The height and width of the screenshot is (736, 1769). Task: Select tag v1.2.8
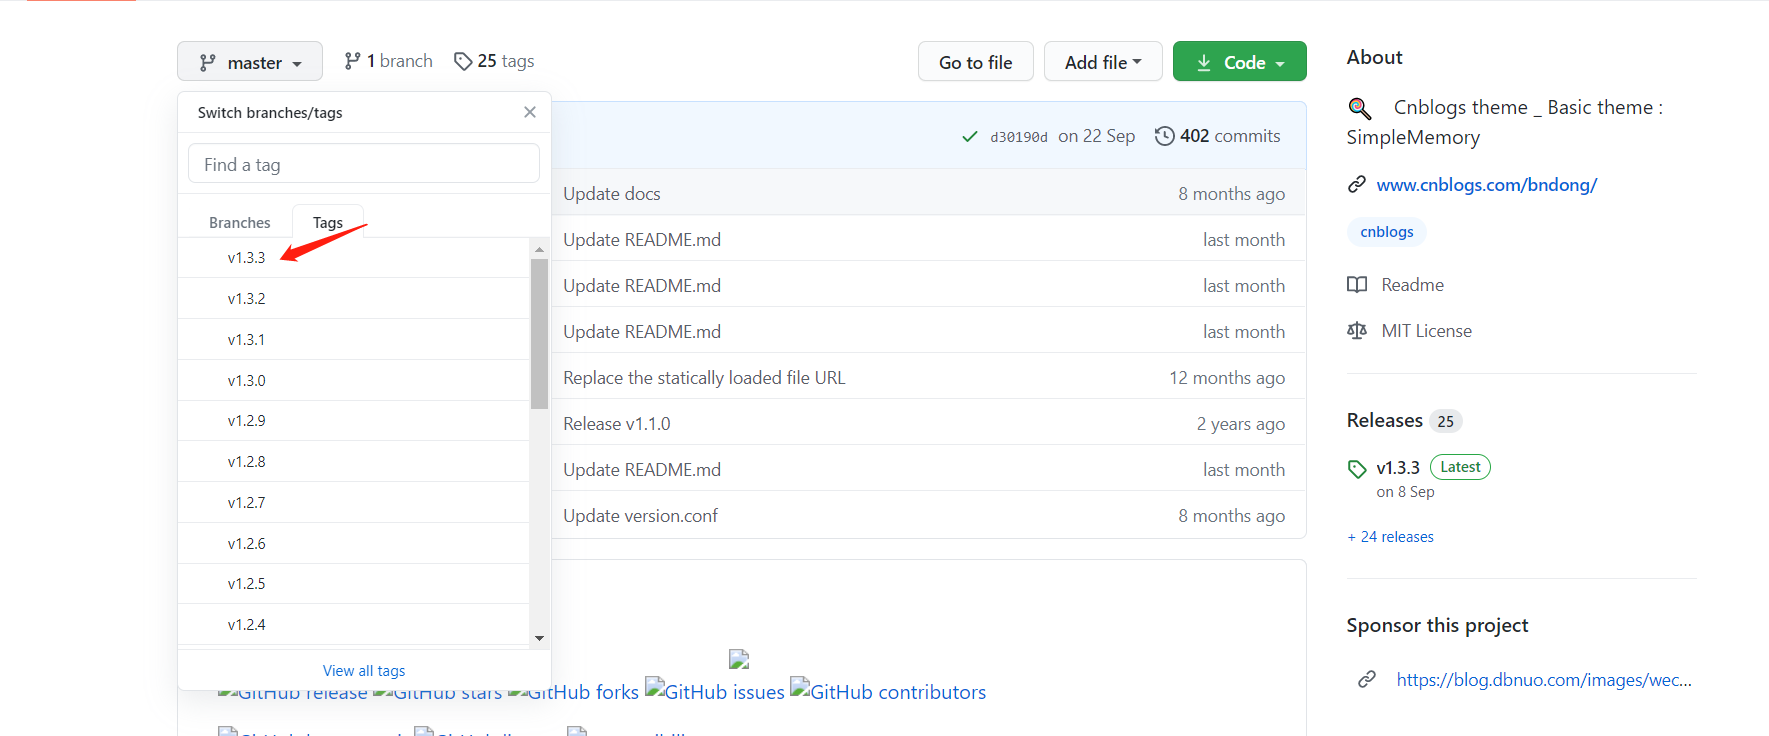pyautogui.click(x=354, y=462)
